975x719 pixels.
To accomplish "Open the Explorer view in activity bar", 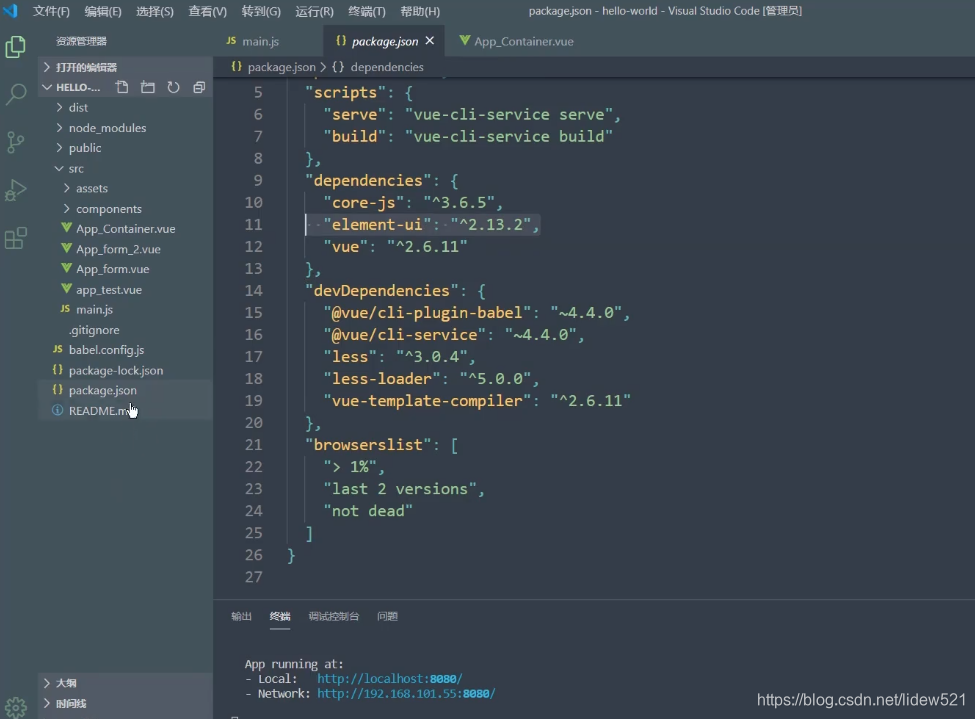I will [x=16, y=47].
